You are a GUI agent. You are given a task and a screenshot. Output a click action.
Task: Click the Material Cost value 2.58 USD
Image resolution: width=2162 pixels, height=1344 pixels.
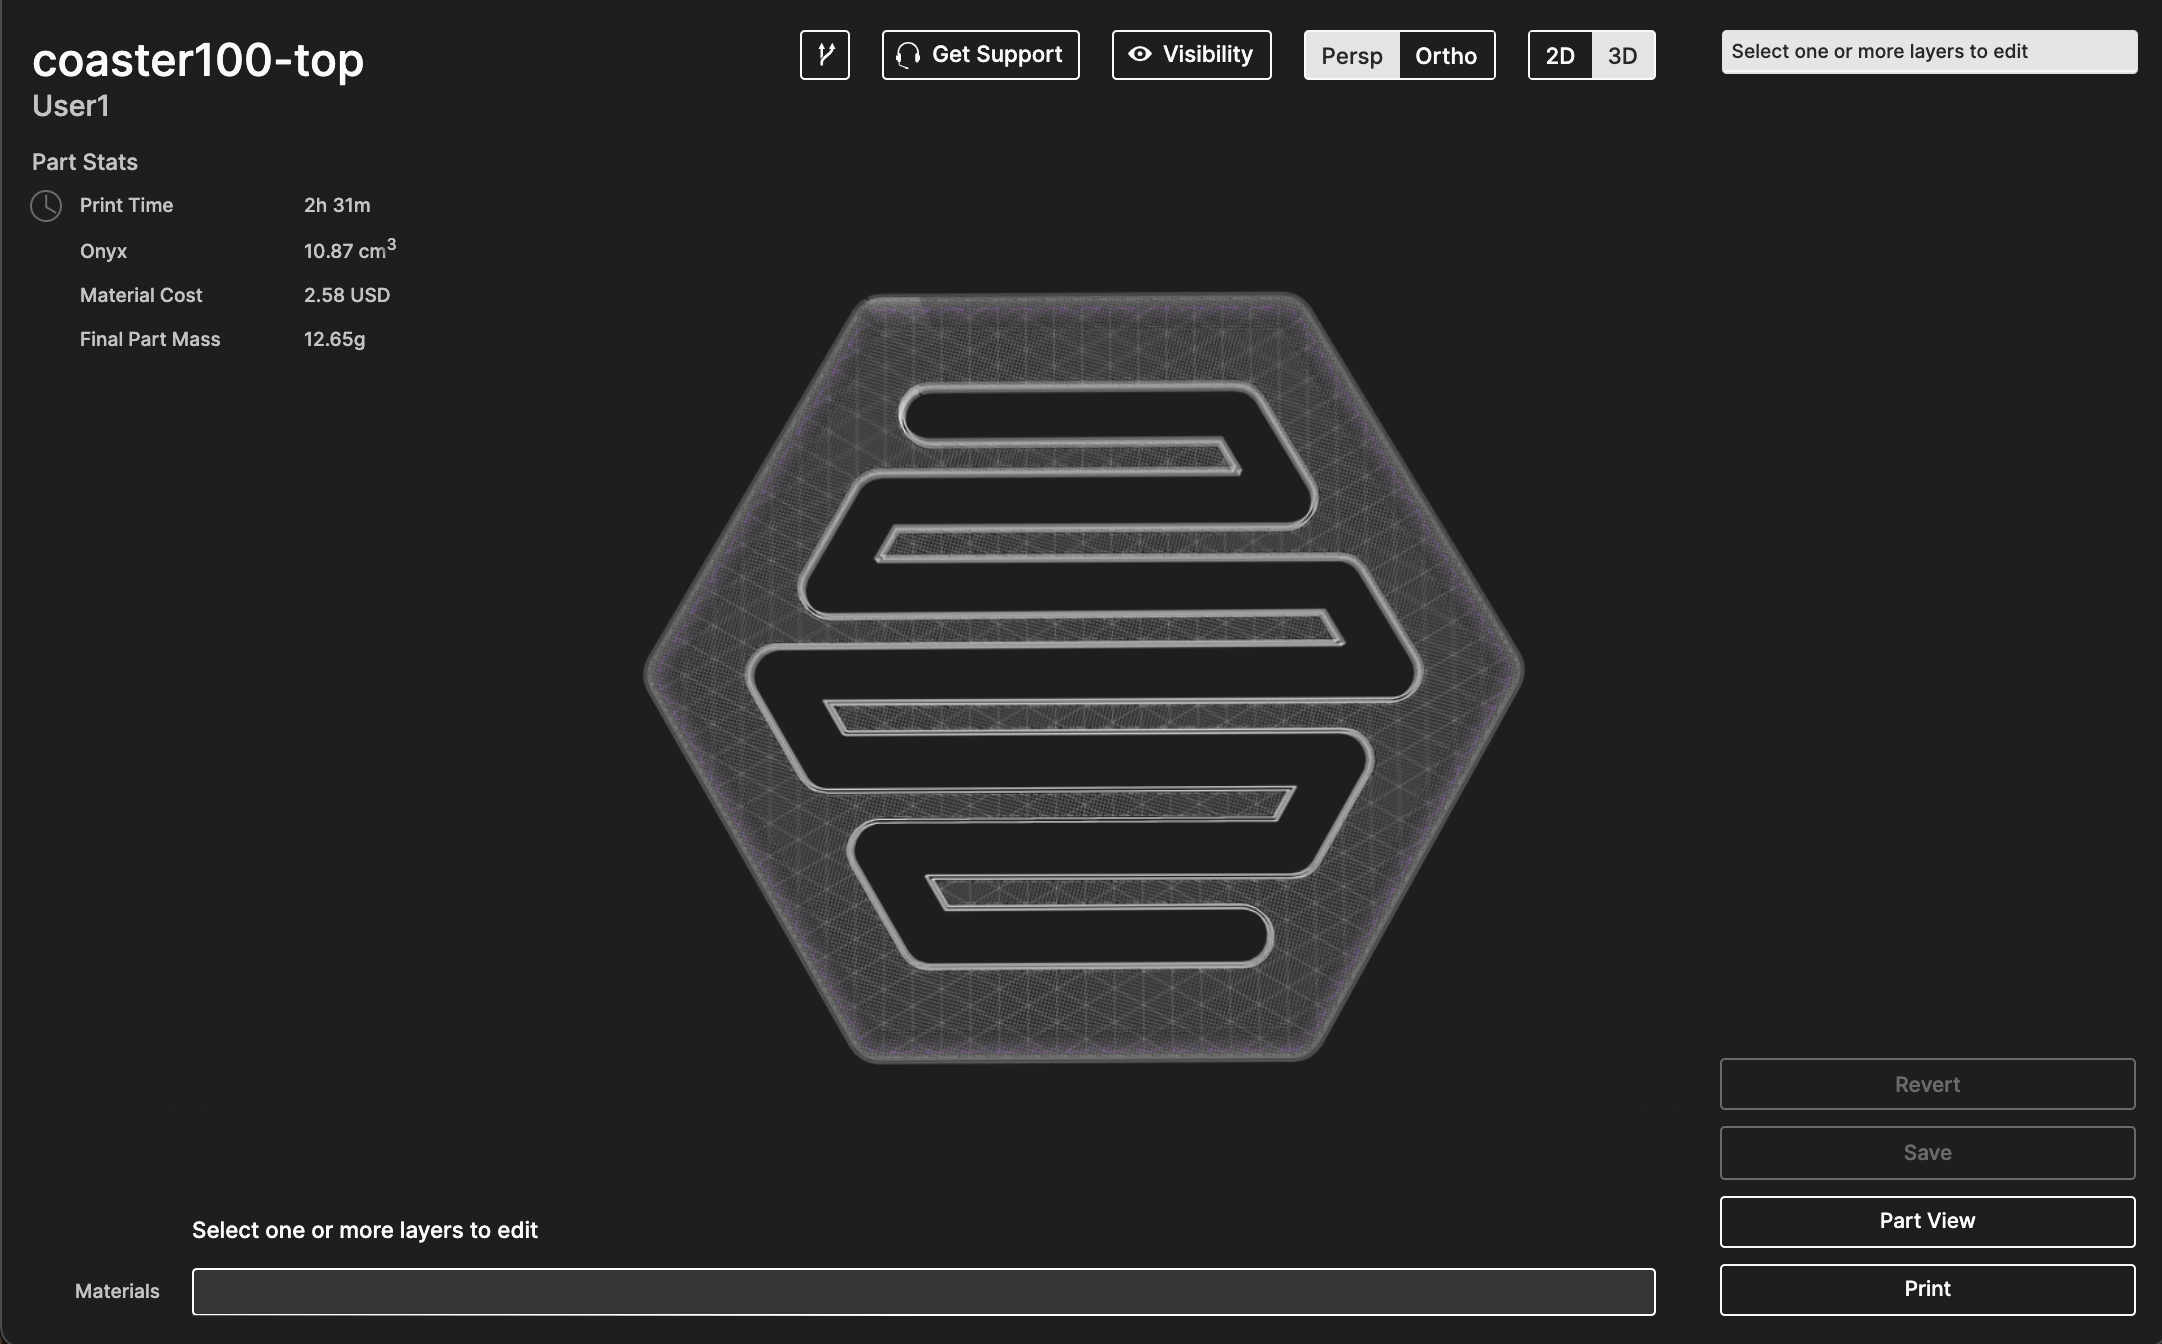pos(346,295)
